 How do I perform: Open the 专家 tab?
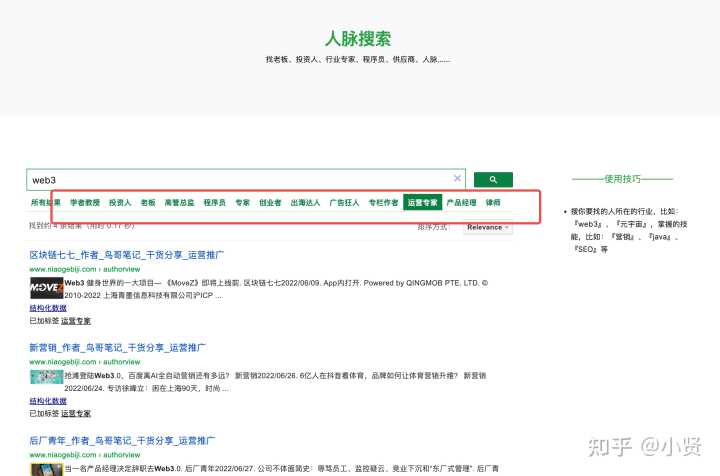coord(242,202)
